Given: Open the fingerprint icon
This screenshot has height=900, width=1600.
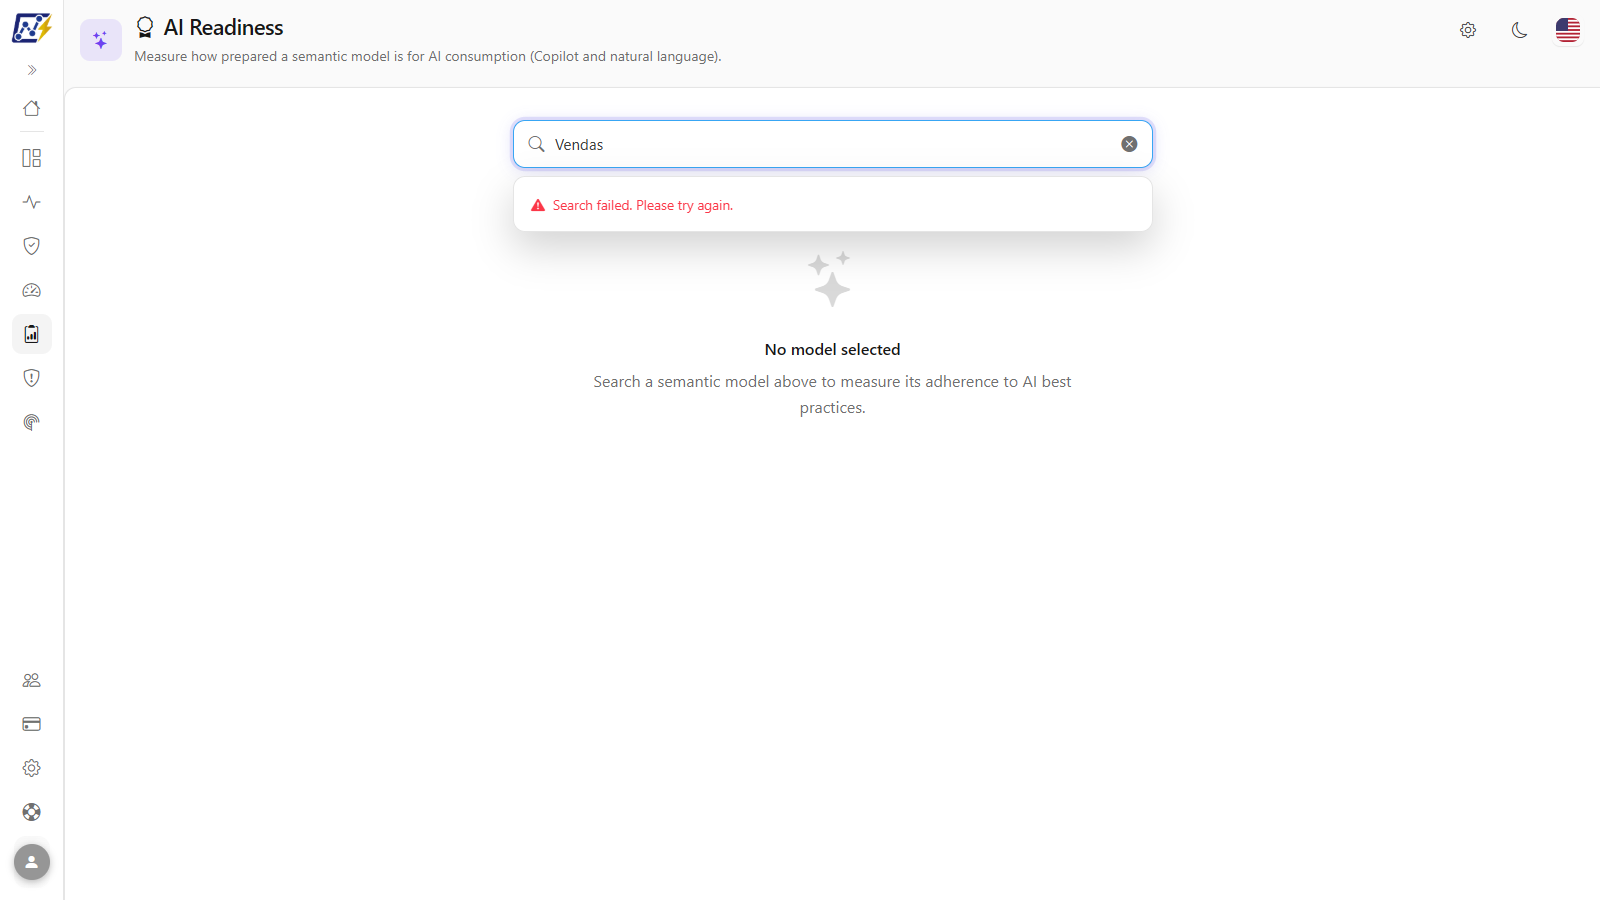Looking at the screenshot, I should tap(32, 422).
